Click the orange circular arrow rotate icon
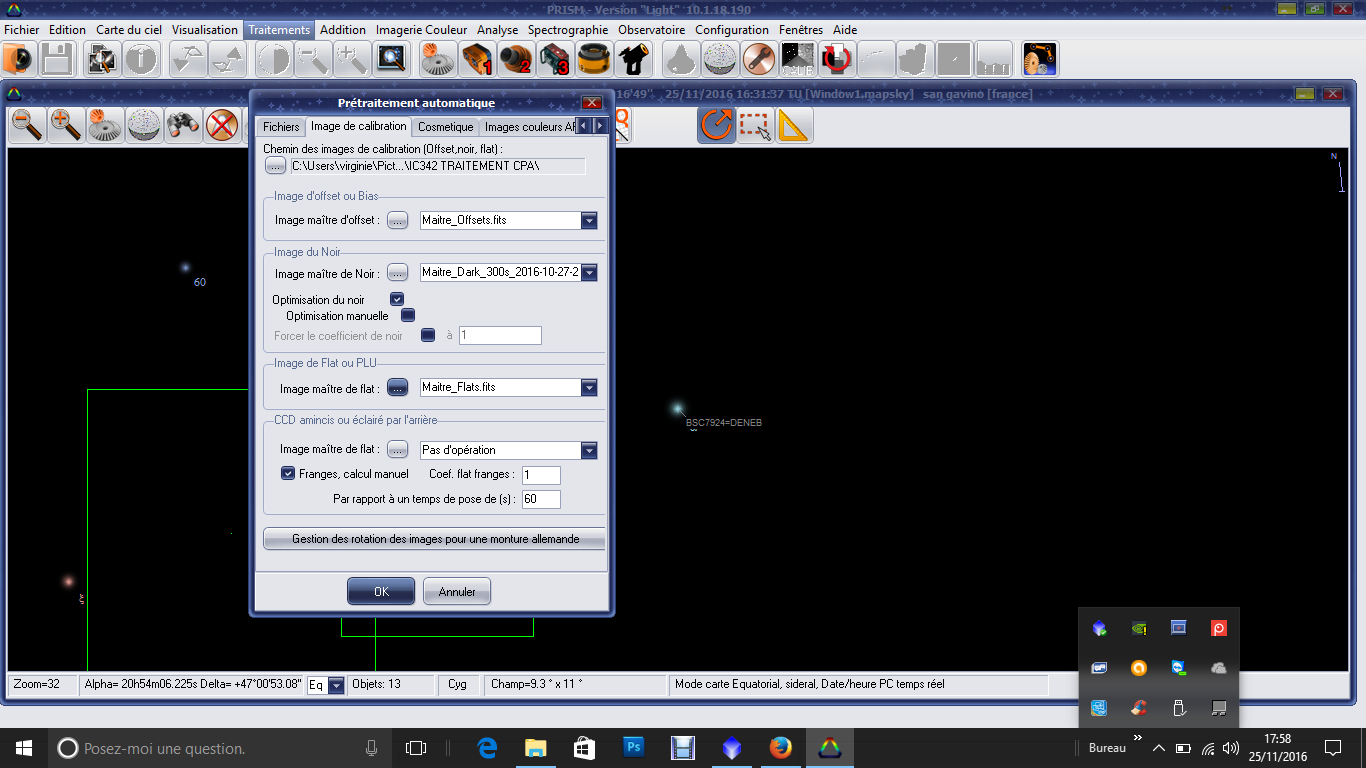Screen dimensions: 1366x768 click(x=716, y=126)
